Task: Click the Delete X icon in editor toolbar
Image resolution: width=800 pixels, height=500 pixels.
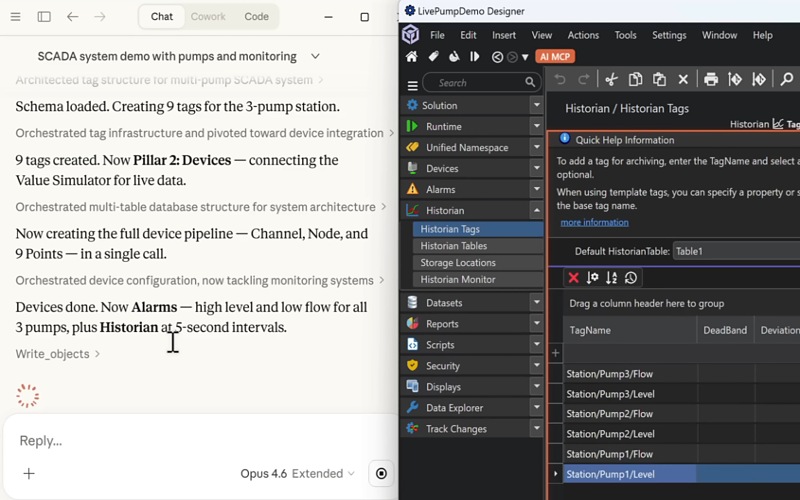Action: (x=683, y=80)
